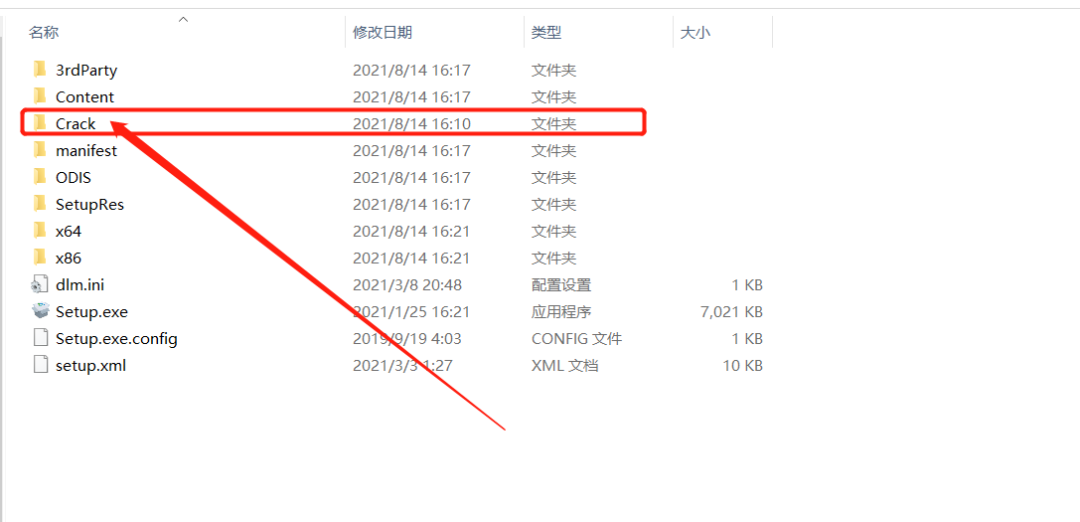Select the 3rdParty folder name
Screen dimensions: 1080x522
tap(86, 70)
